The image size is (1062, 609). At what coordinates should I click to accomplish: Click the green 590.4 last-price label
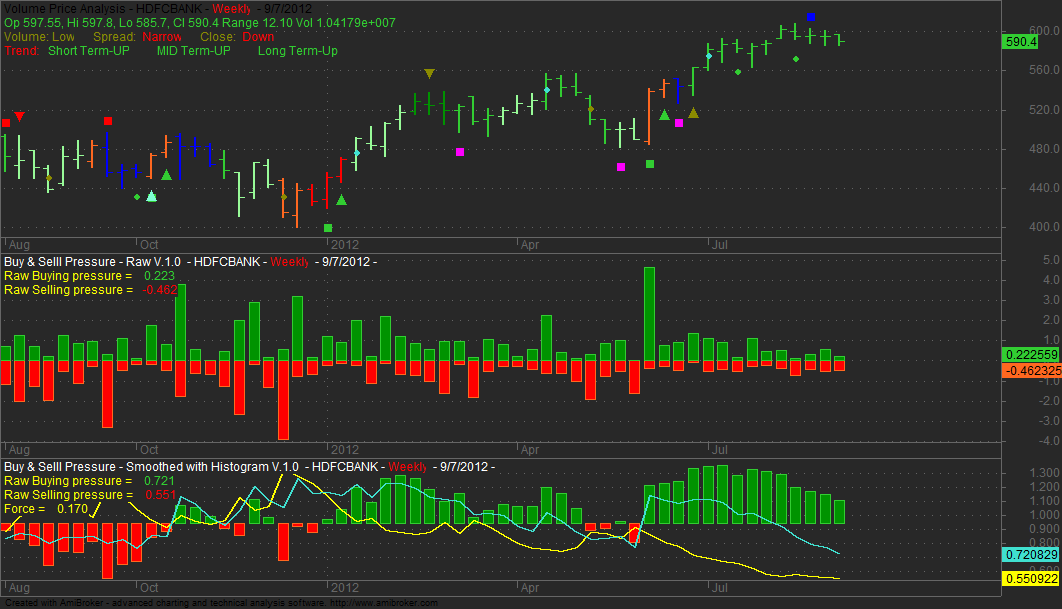point(1020,42)
